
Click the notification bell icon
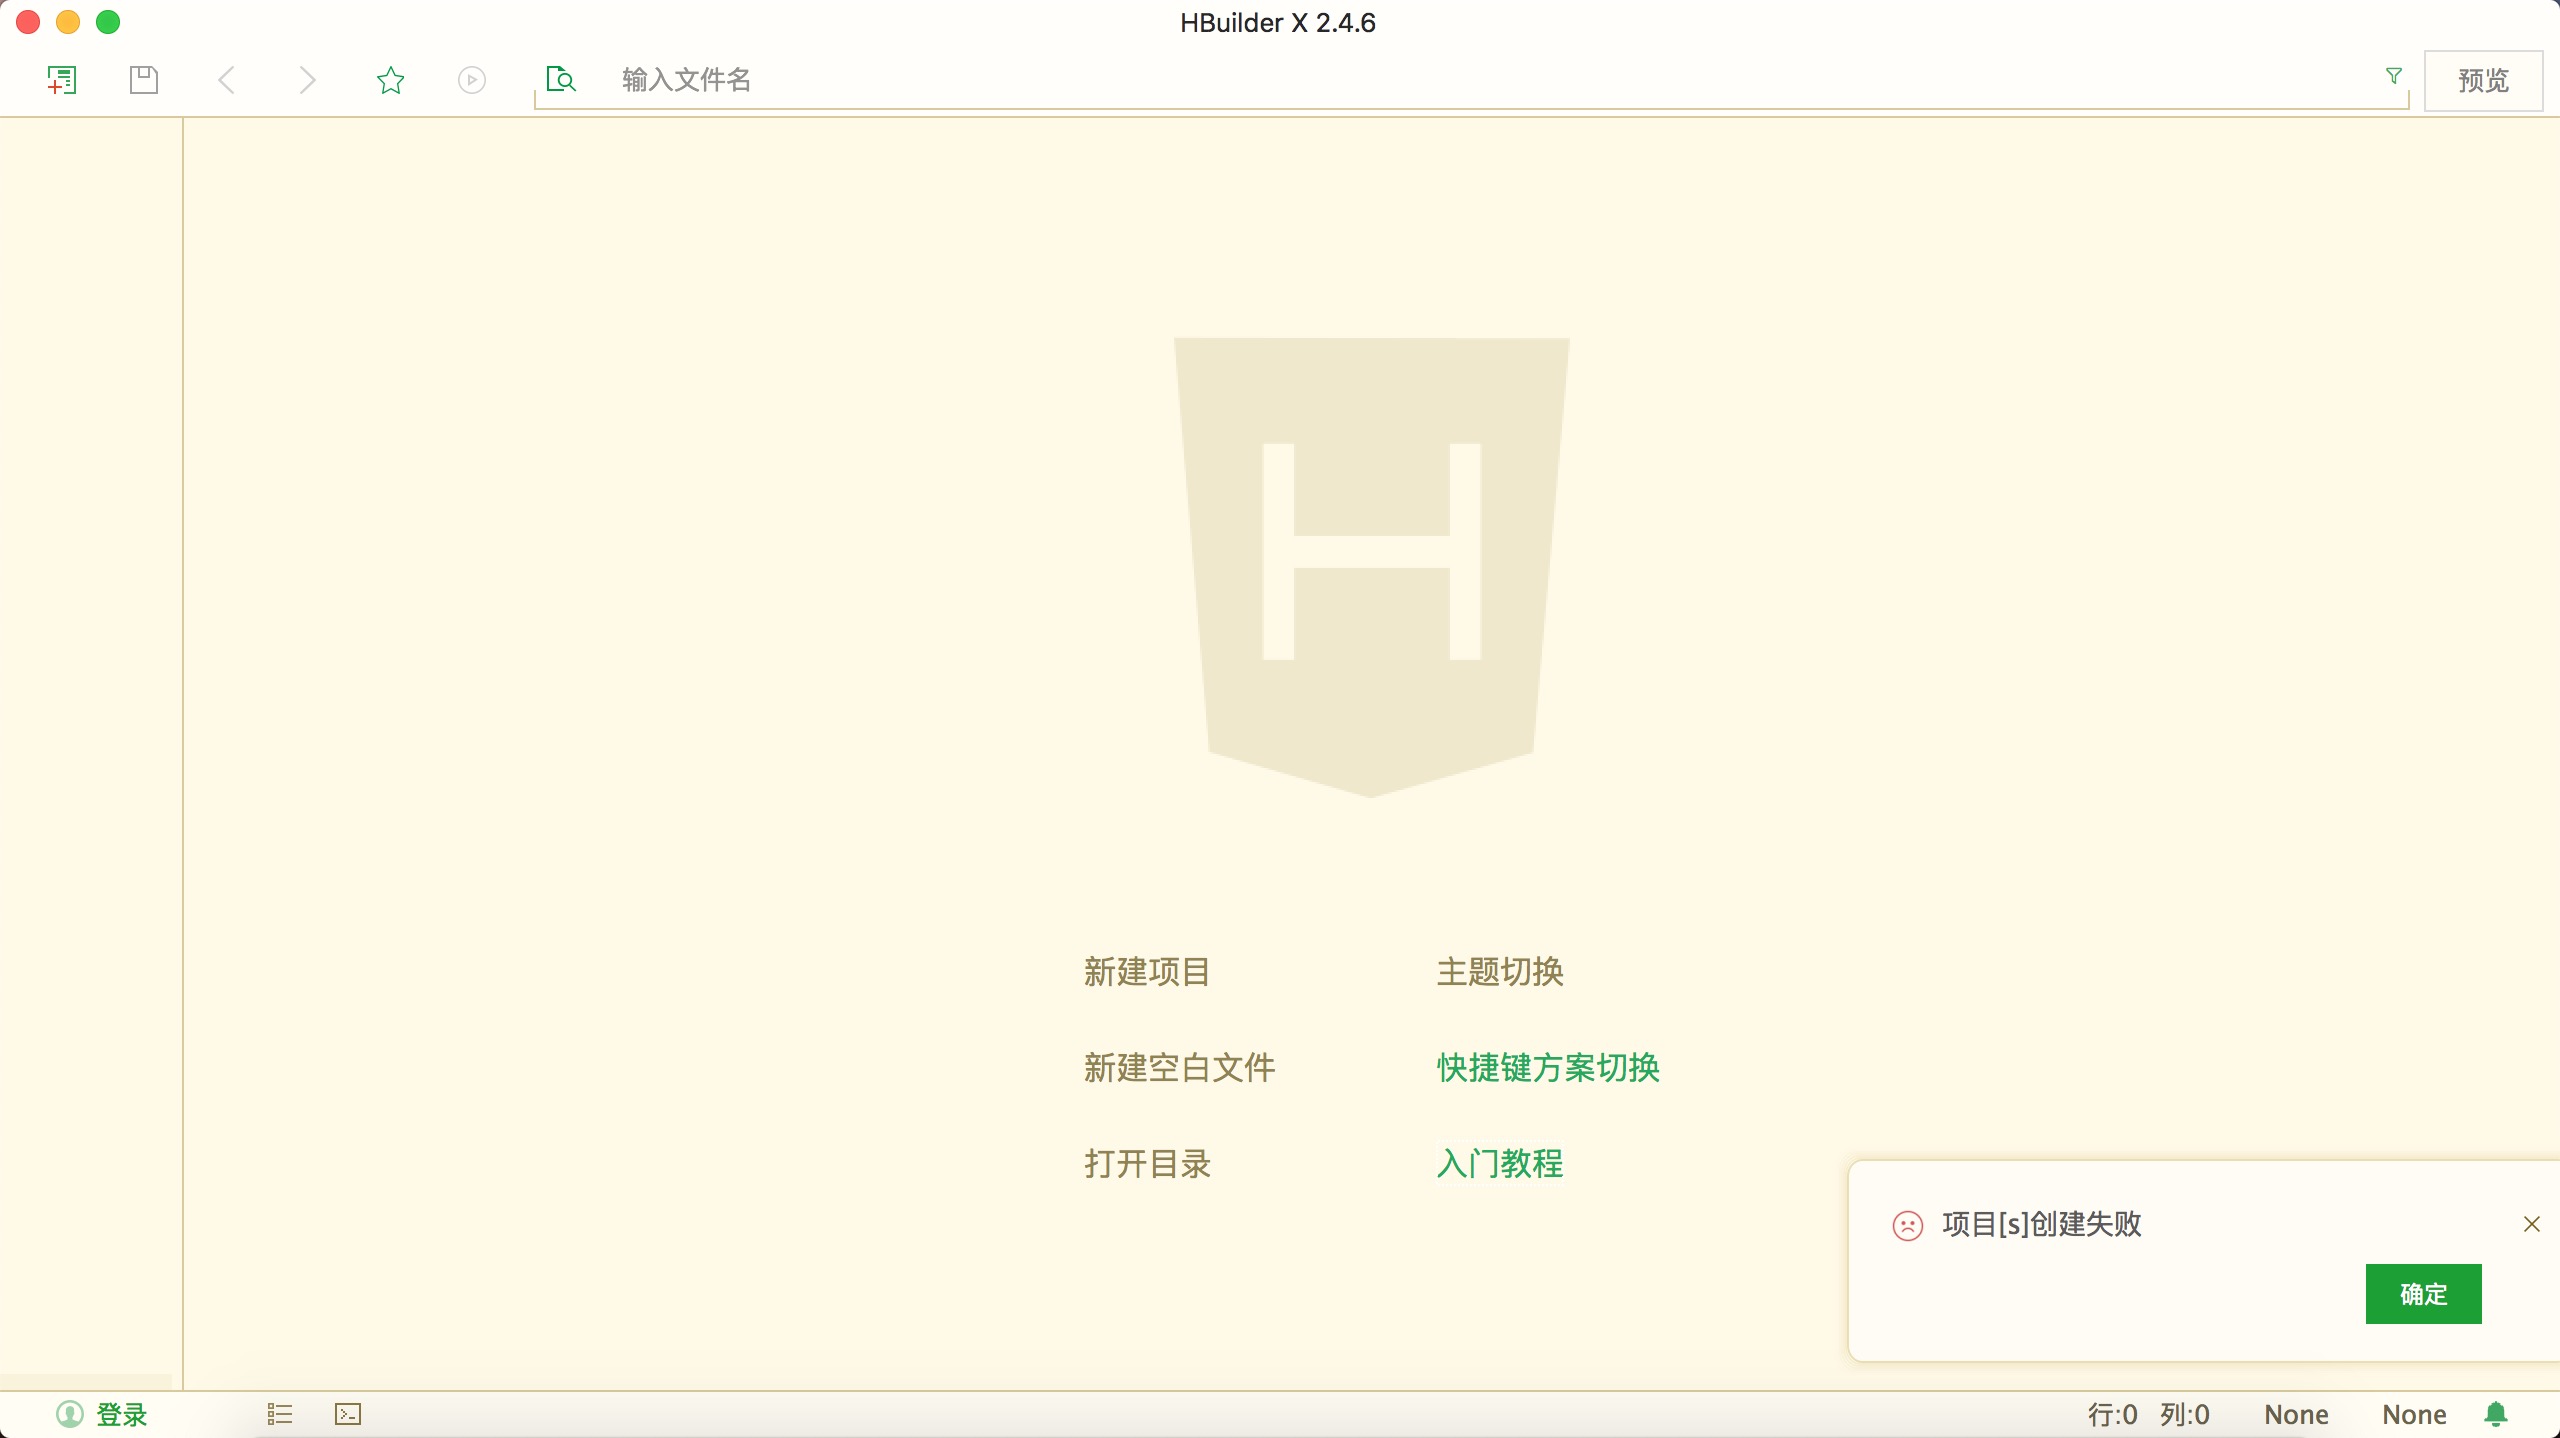[x=2496, y=1414]
